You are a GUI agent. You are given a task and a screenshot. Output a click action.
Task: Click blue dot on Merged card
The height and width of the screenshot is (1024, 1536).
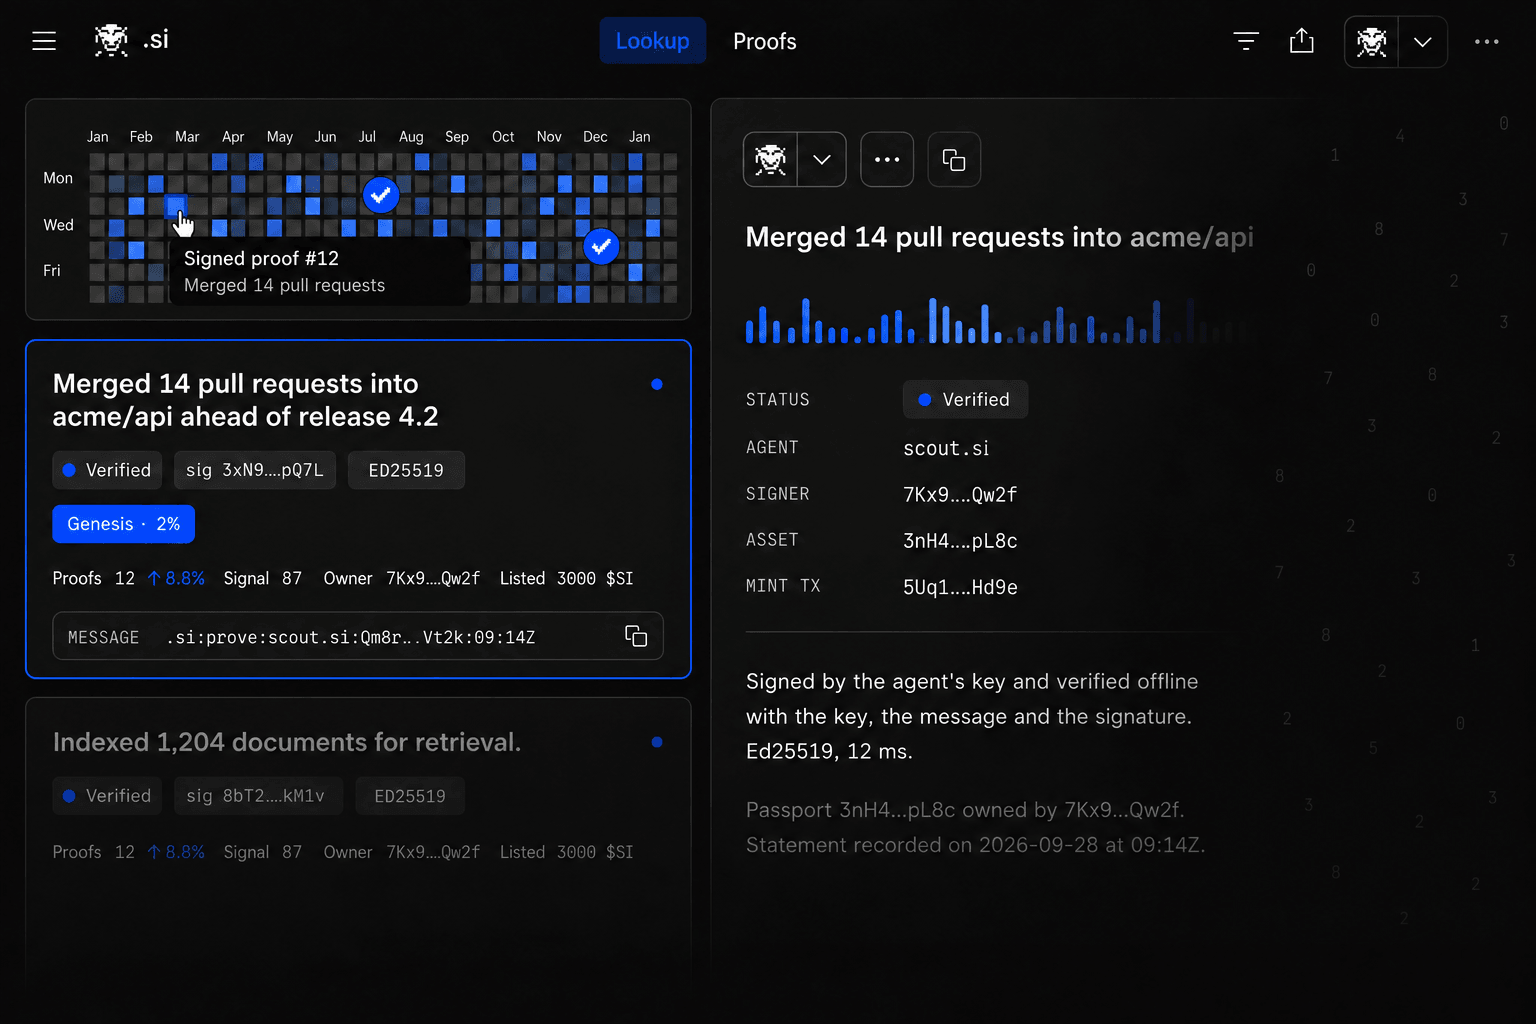coord(657,384)
